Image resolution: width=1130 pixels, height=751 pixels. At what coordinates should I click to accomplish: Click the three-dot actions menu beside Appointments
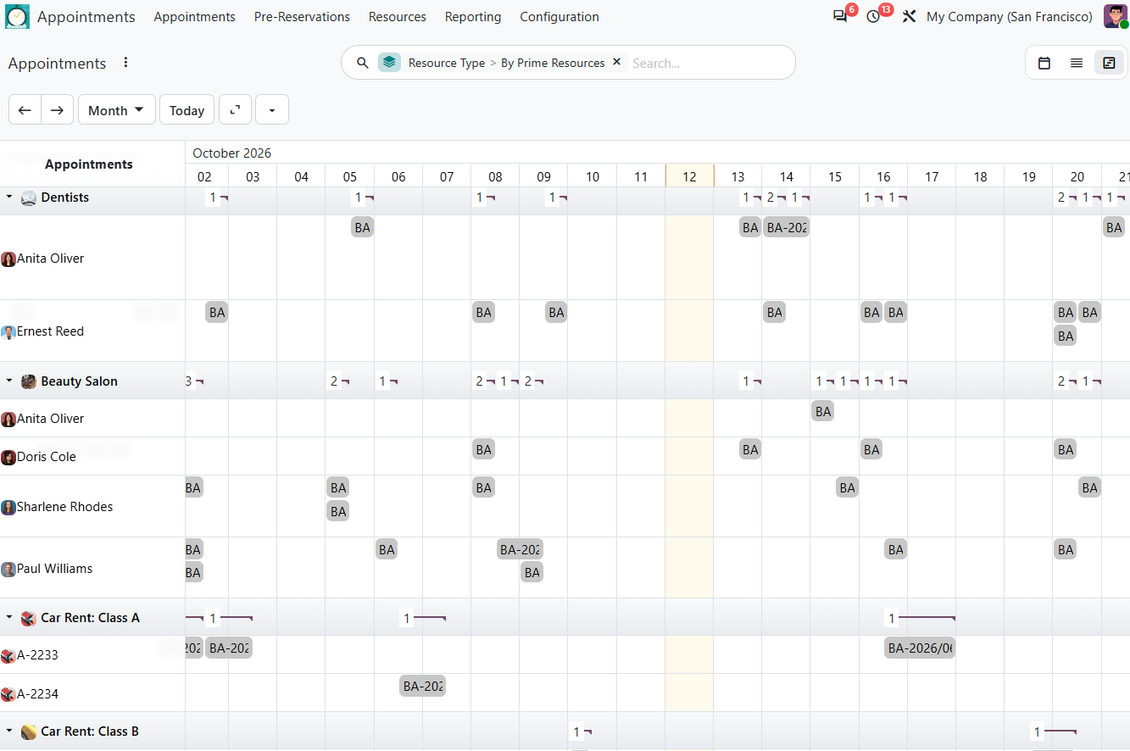[125, 63]
